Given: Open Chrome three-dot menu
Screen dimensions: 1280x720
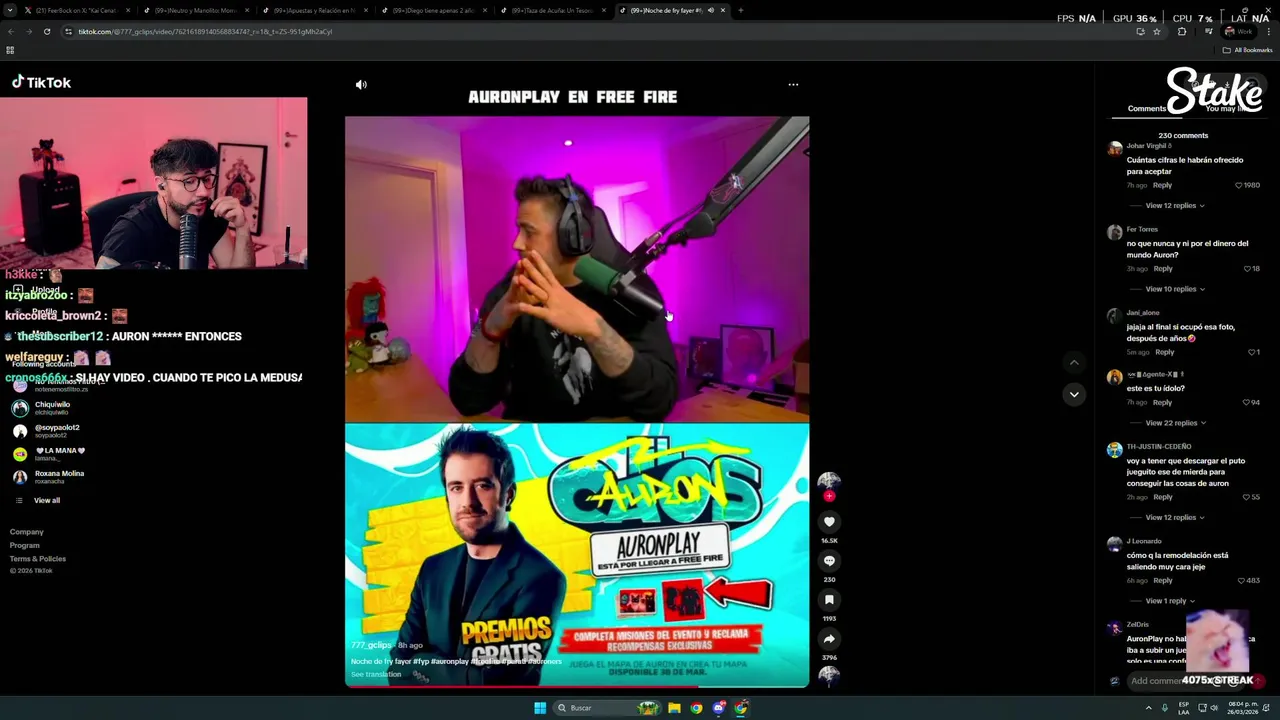Looking at the screenshot, I should point(1268,31).
